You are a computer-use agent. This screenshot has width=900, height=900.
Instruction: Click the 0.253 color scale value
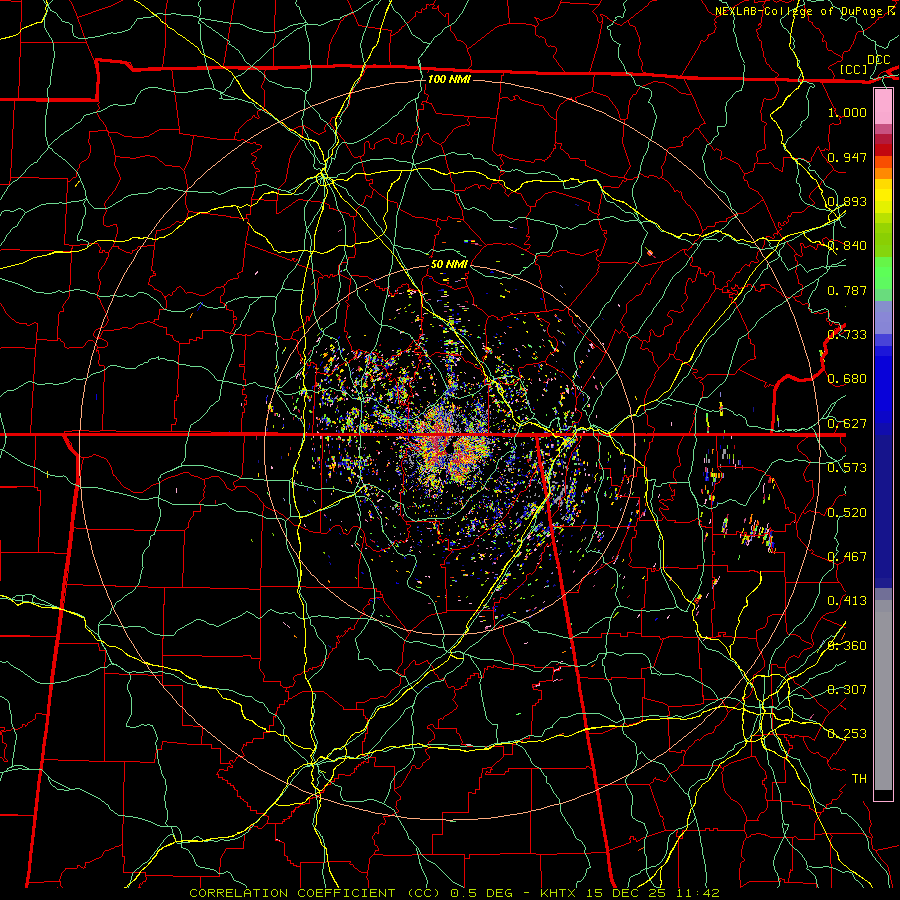tap(847, 734)
